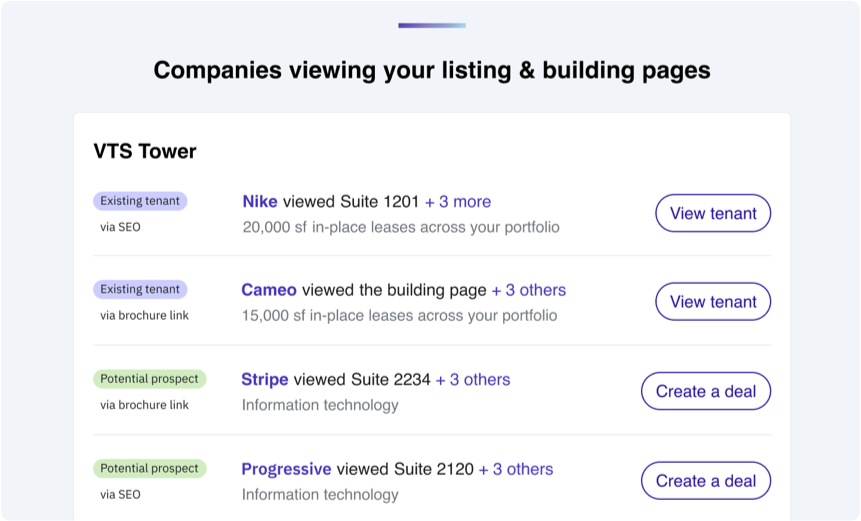Click Existing tenant badge in Nike row
Image resolution: width=861 pixels, height=521 pixels.
pos(140,201)
